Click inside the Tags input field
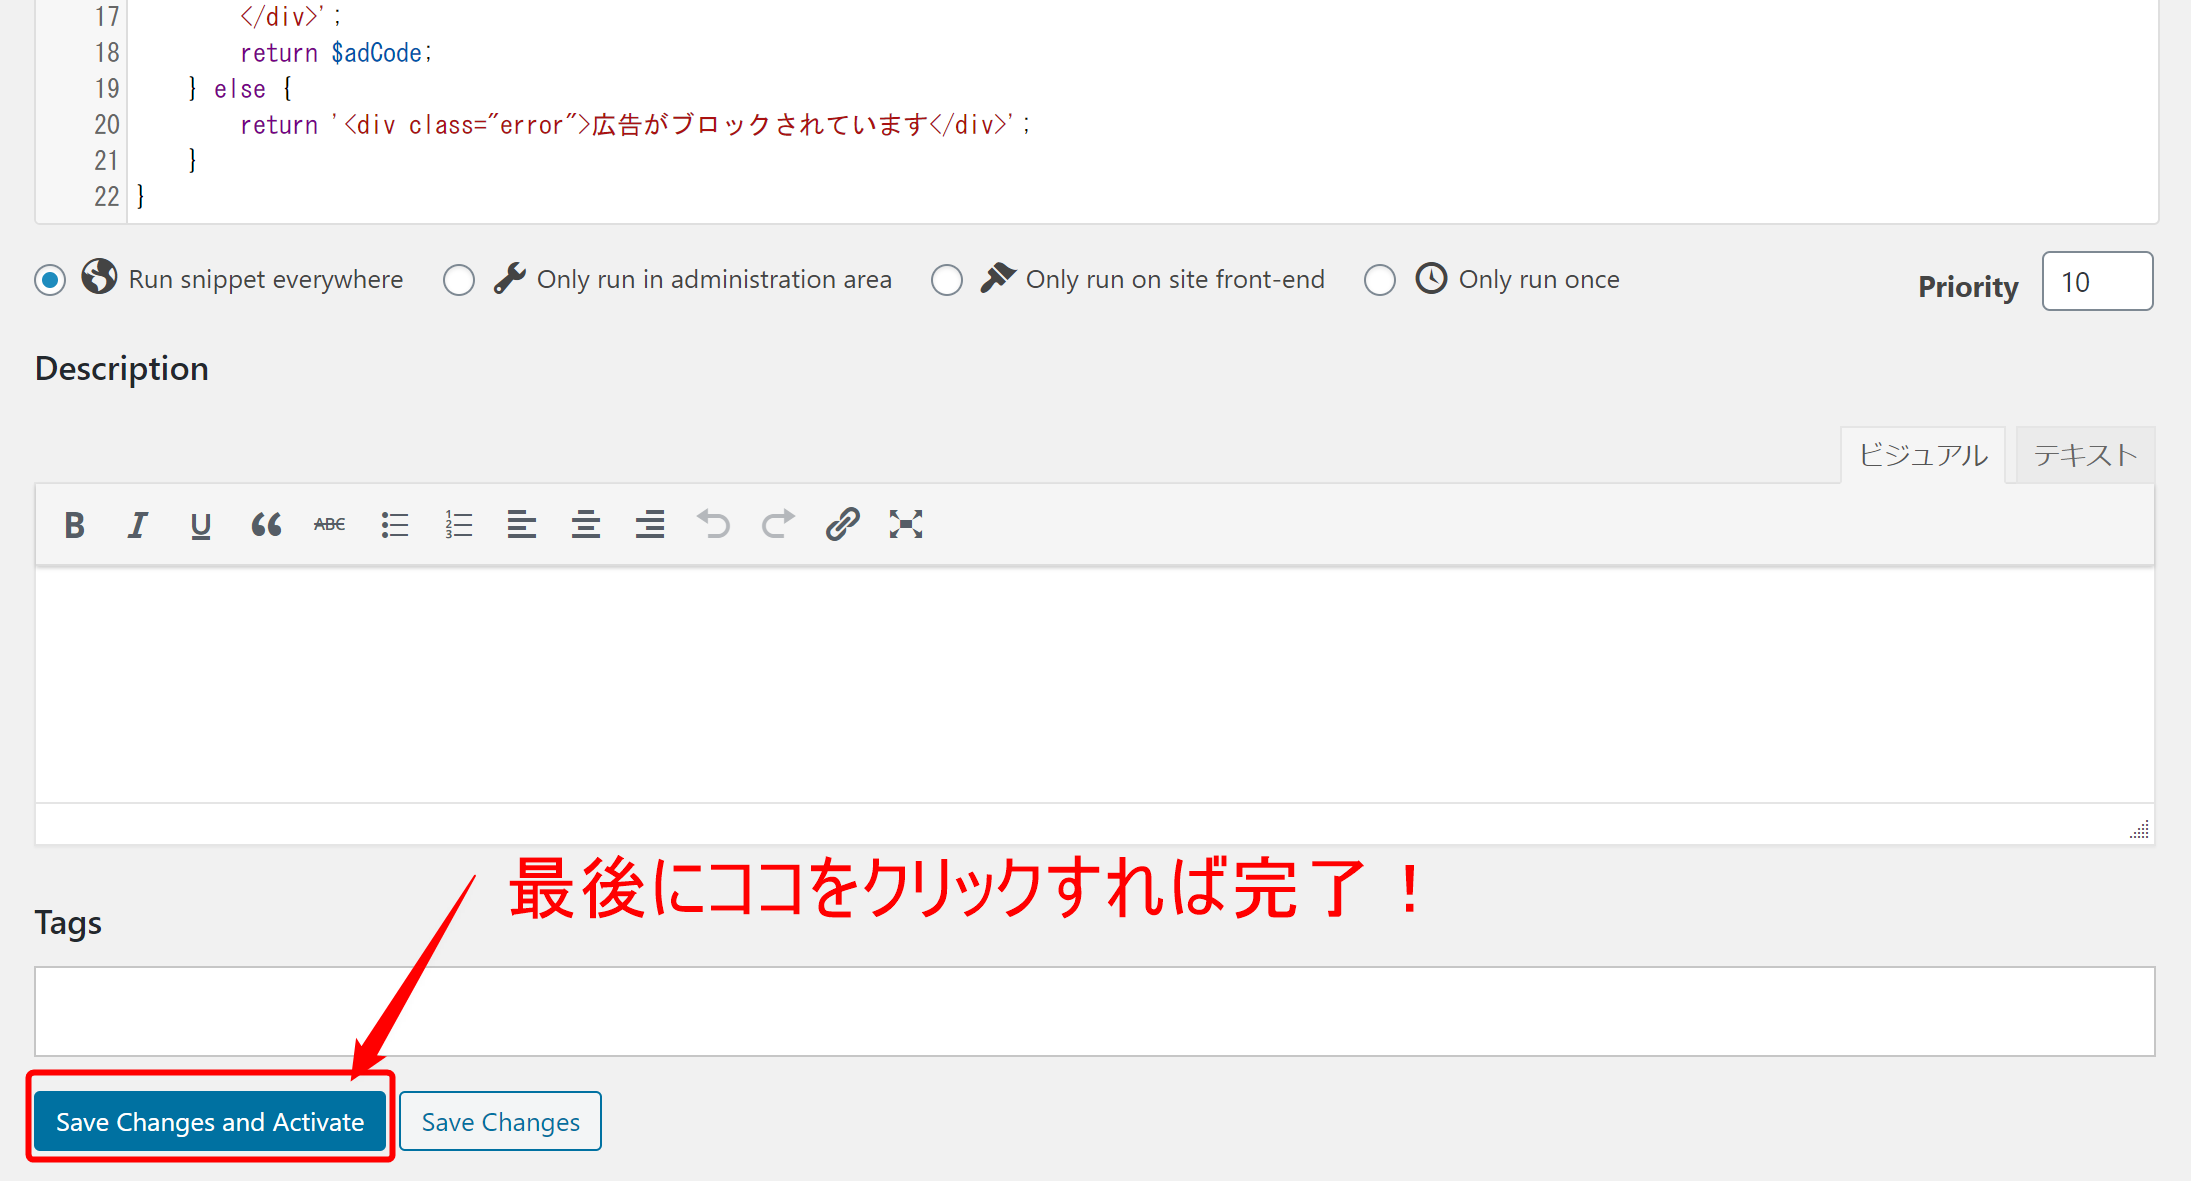2191x1181 pixels. pyautogui.click(x=1095, y=1011)
